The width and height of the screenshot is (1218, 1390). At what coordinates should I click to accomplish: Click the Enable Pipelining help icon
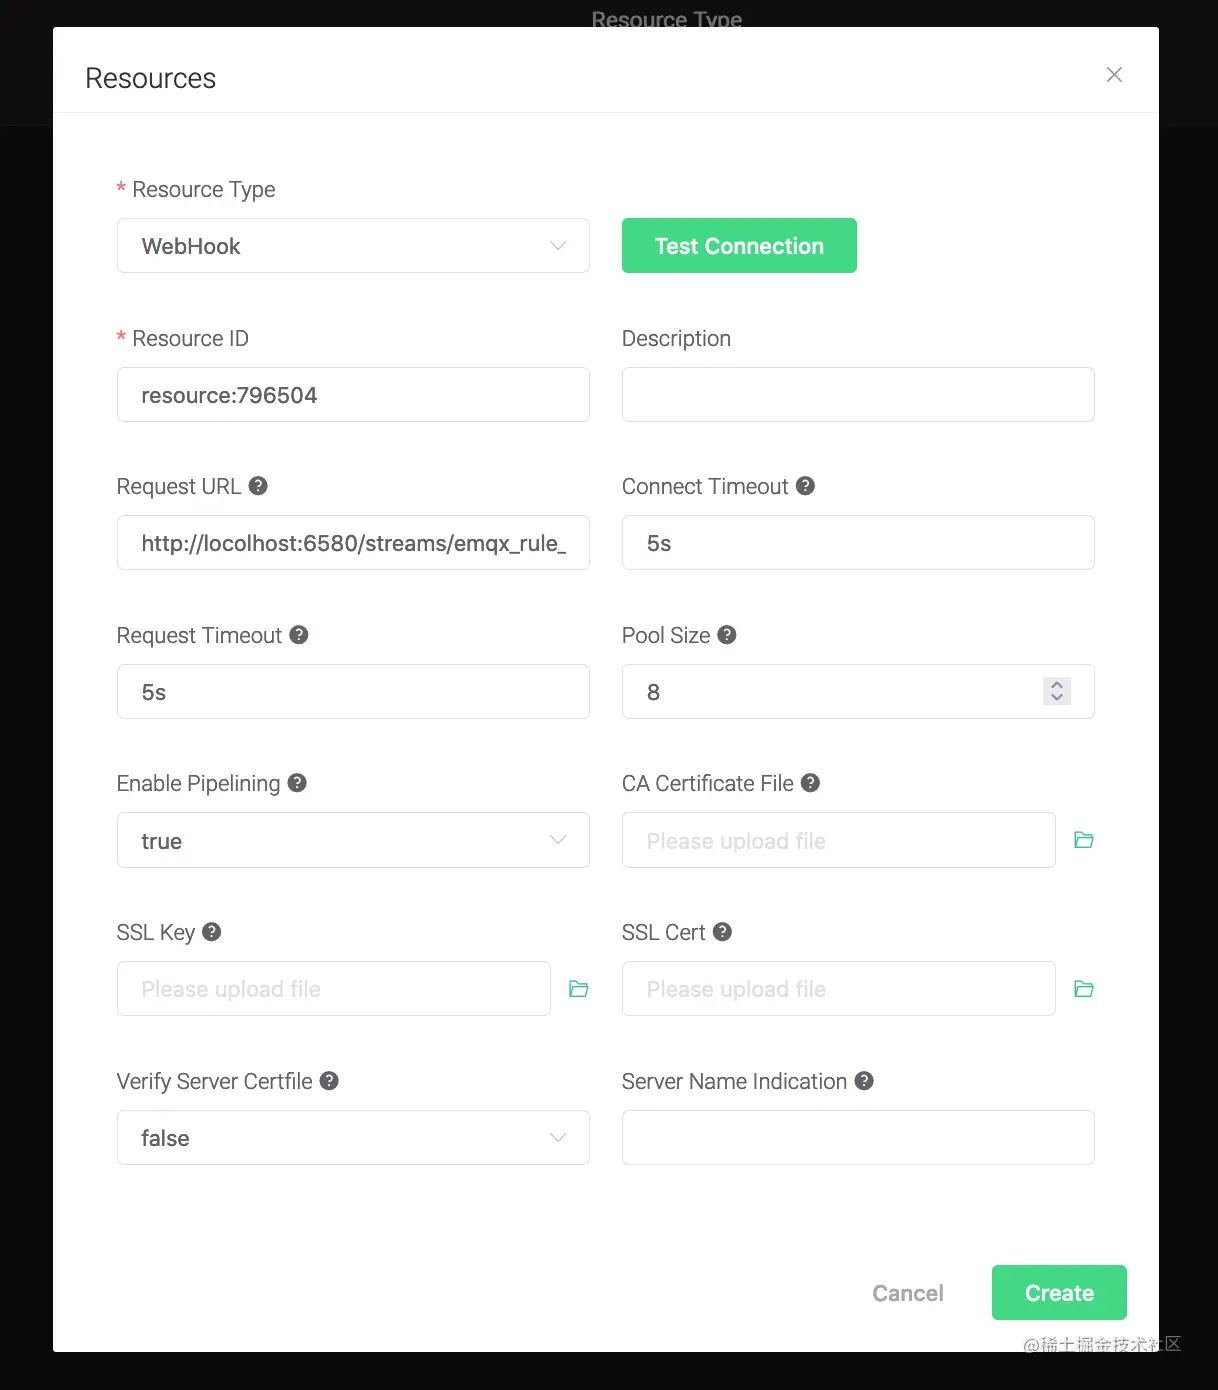296,782
